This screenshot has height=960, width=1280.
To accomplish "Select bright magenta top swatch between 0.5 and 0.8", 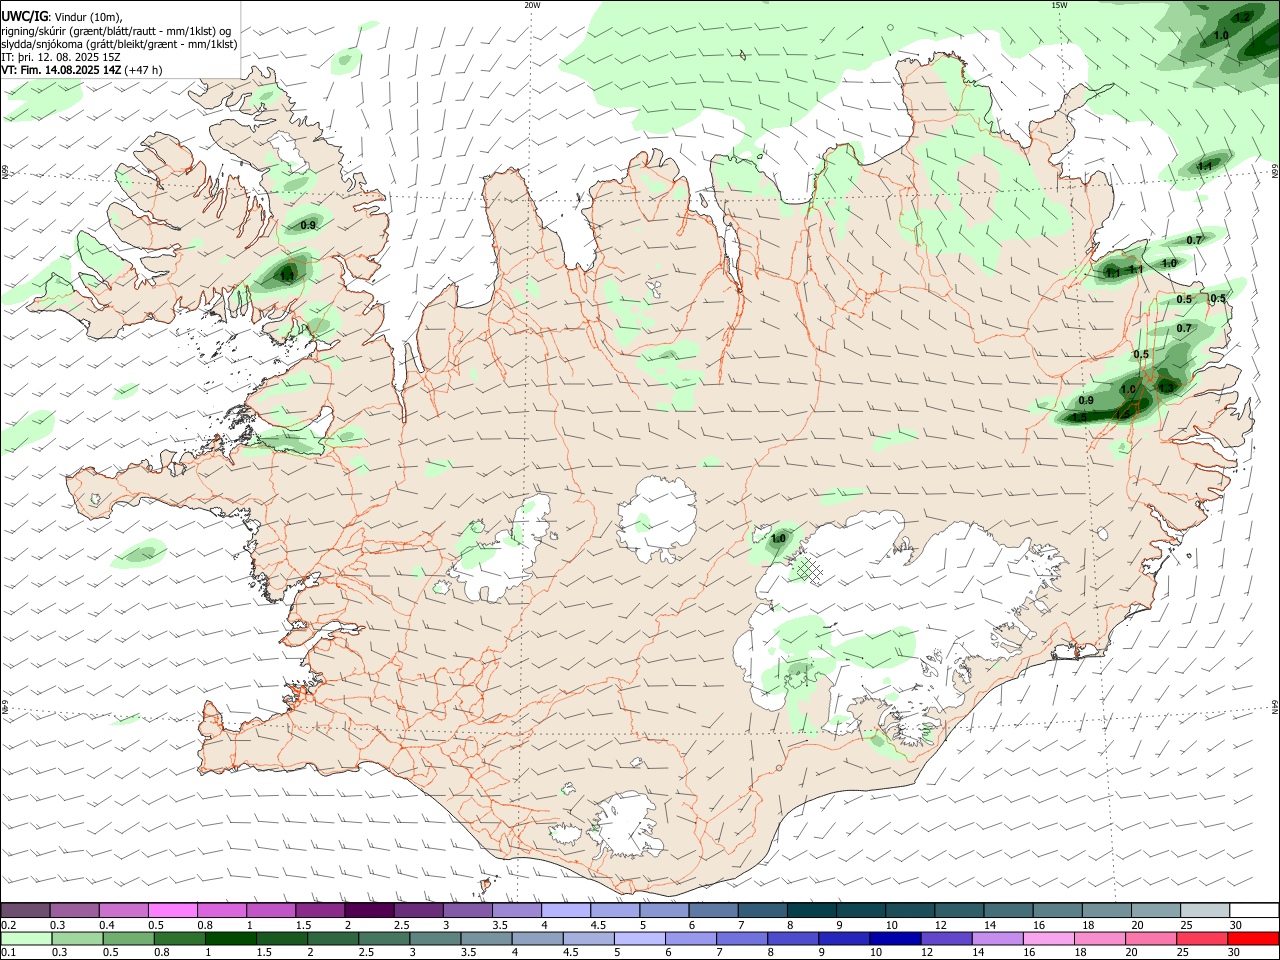I will [x=173, y=910].
